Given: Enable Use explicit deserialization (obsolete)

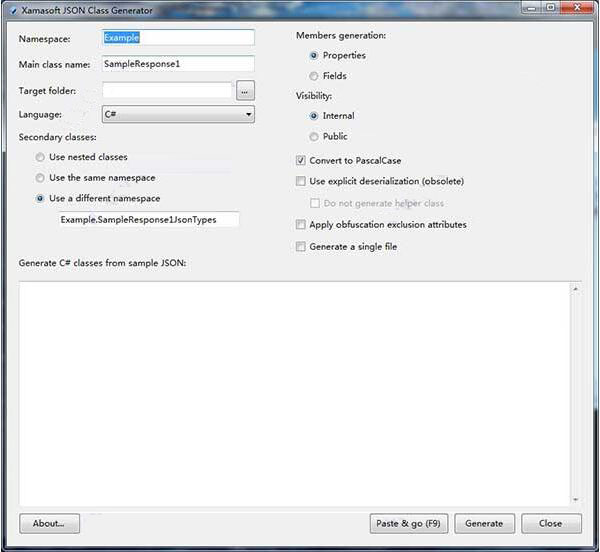Looking at the screenshot, I should coord(301,181).
